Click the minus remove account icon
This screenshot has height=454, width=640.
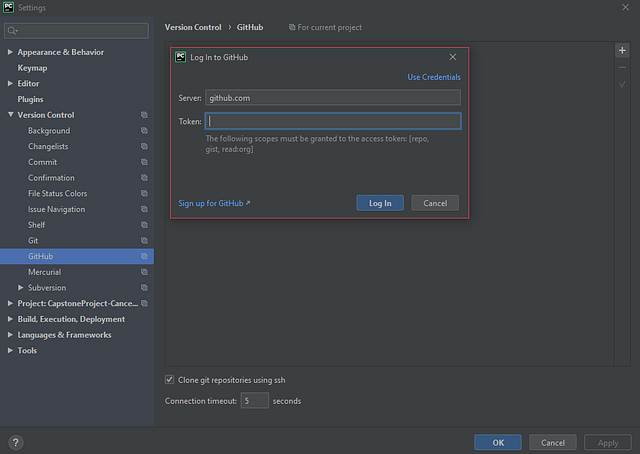622,67
